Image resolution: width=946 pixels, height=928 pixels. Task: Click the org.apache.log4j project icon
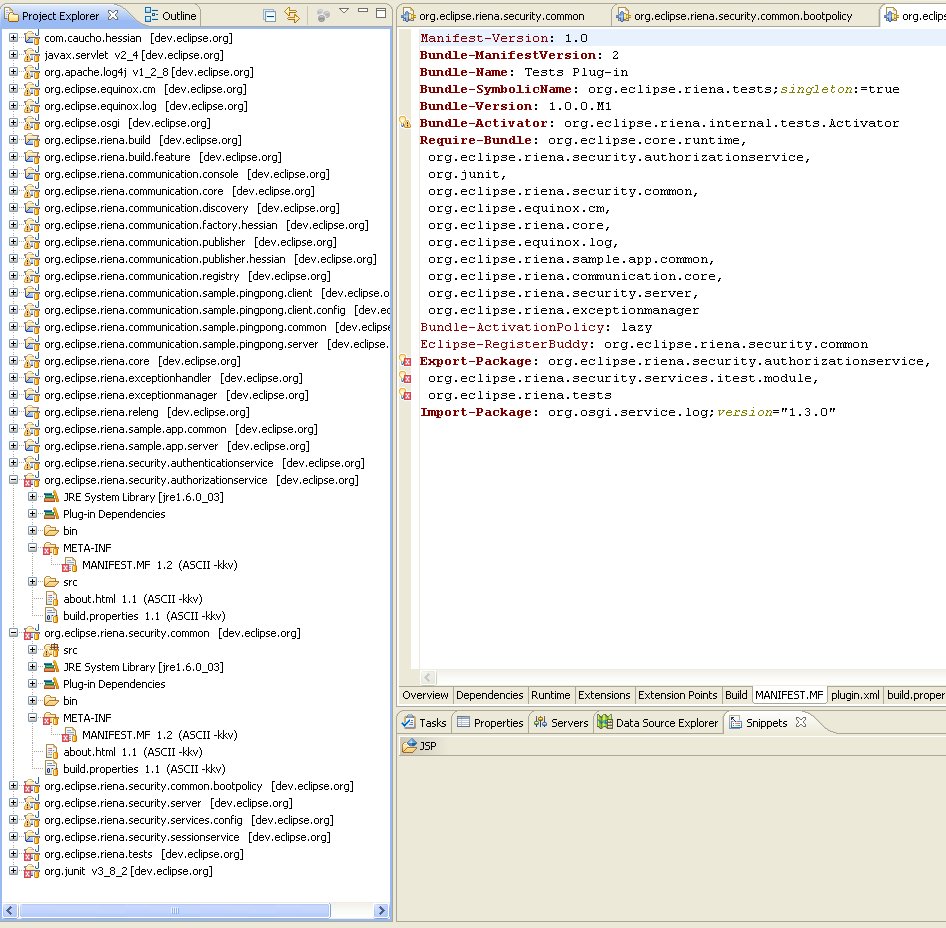point(31,72)
